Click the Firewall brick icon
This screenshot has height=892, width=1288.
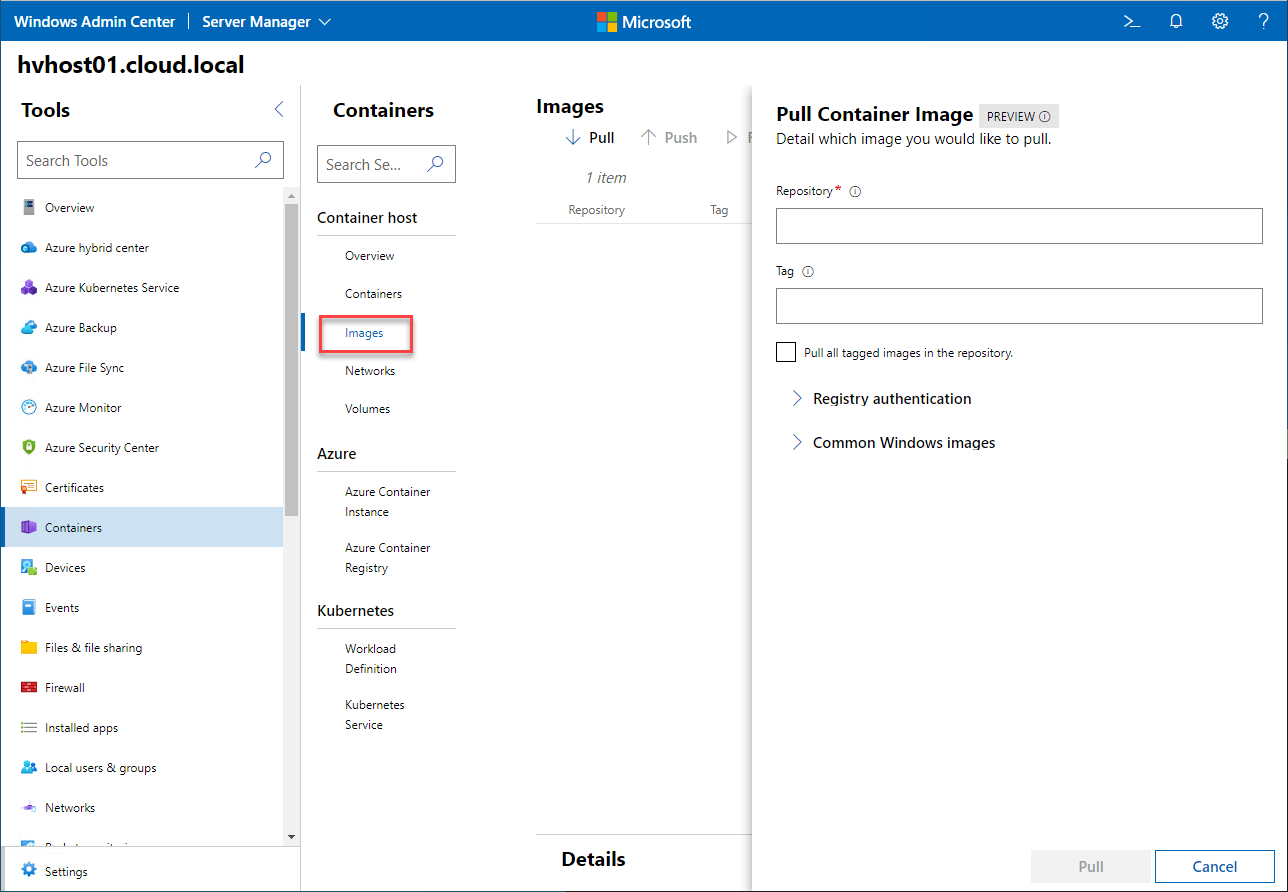point(29,688)
